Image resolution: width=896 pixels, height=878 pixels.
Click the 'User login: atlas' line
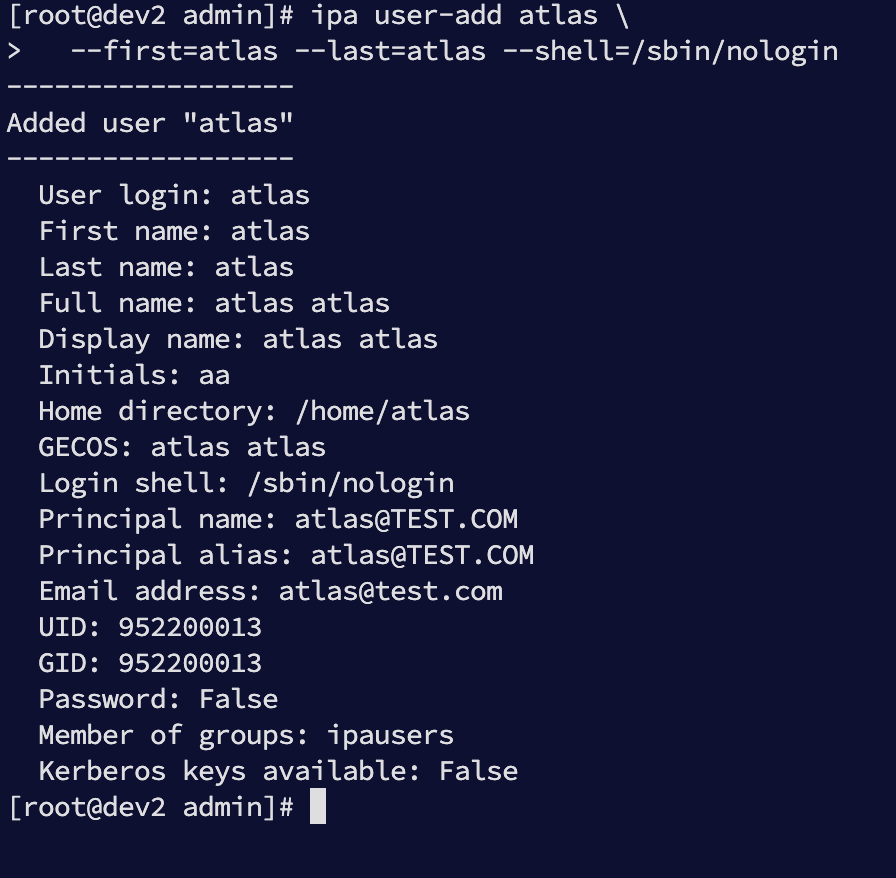pos(174,195)
